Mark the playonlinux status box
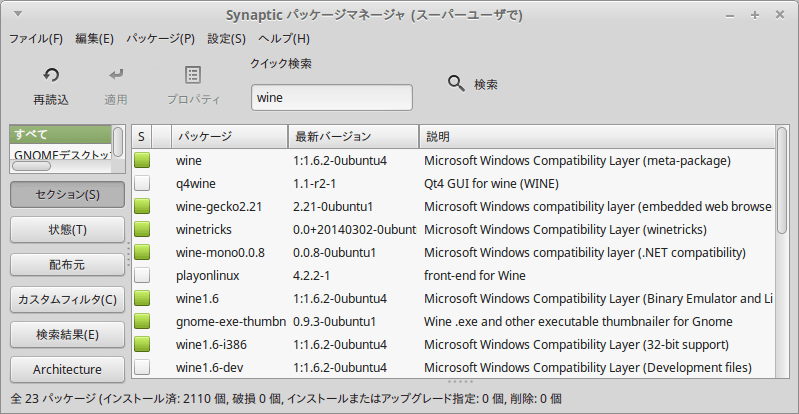 pyautogui.click(x=142, y=275)
